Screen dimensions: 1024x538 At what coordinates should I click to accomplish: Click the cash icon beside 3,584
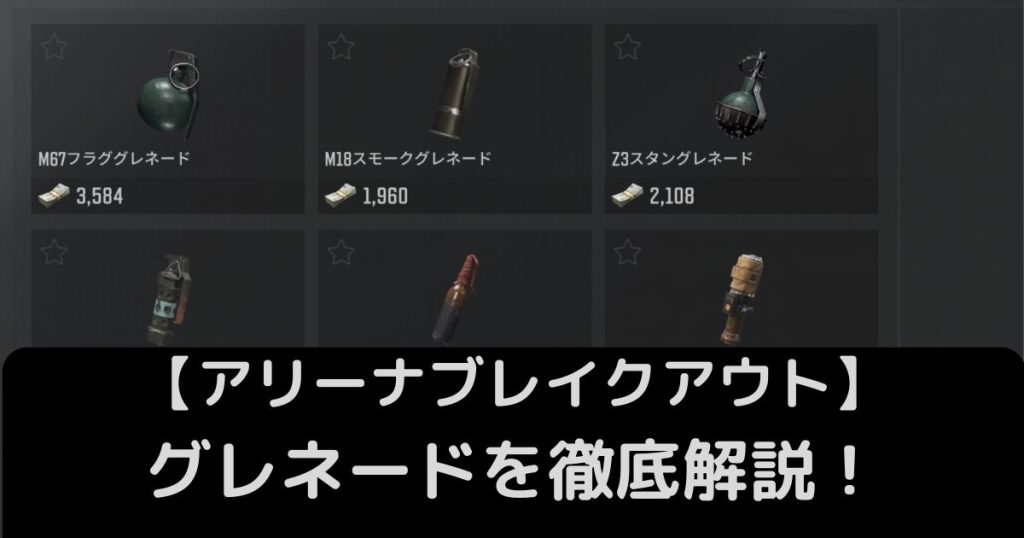(54, 195)
